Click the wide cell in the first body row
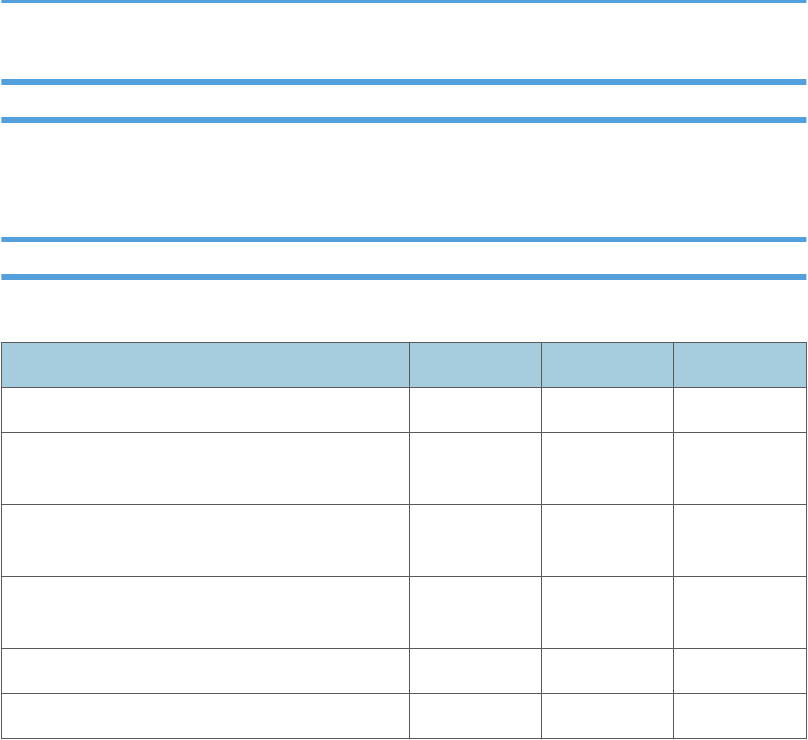Viewport: 808px width, 740px height. [x=205, y=410]
